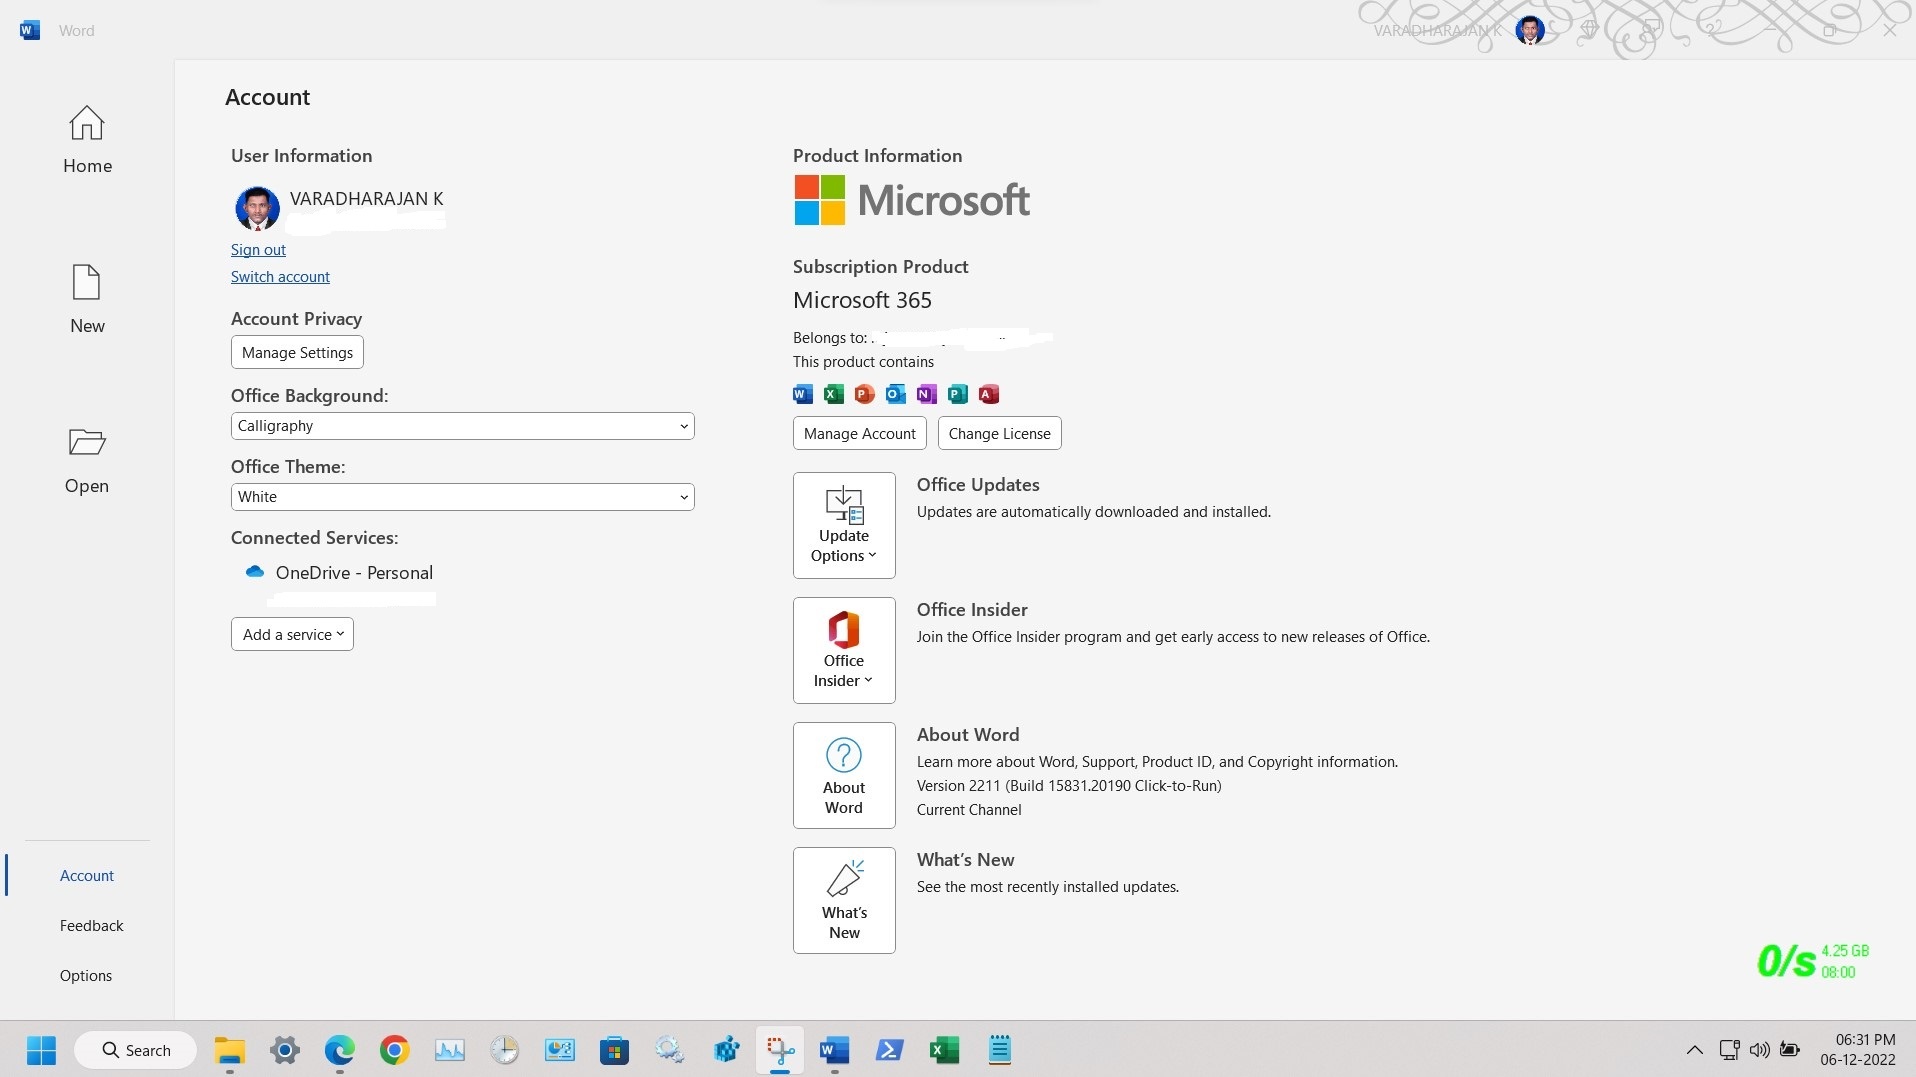Viewport: 1916px width, 1077px height.
Task: Click the VARADHARAJAN K name in title bar
Action: tap(1438, 31)
